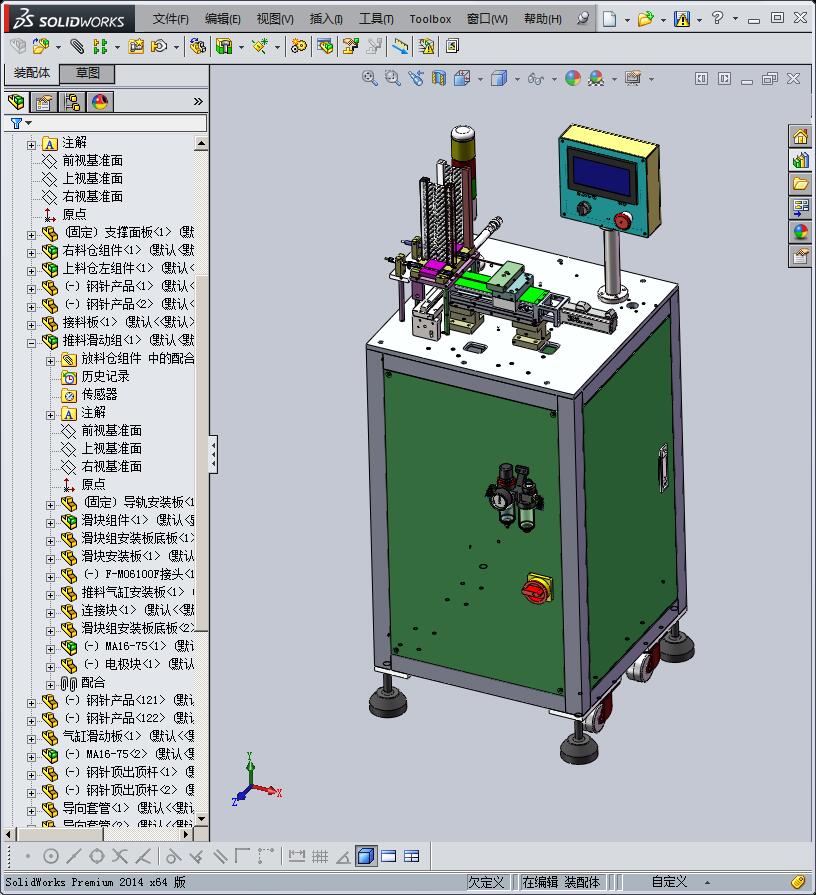
Task: Expand the 滑块组件<1> tree node
Action: [50, 523]
